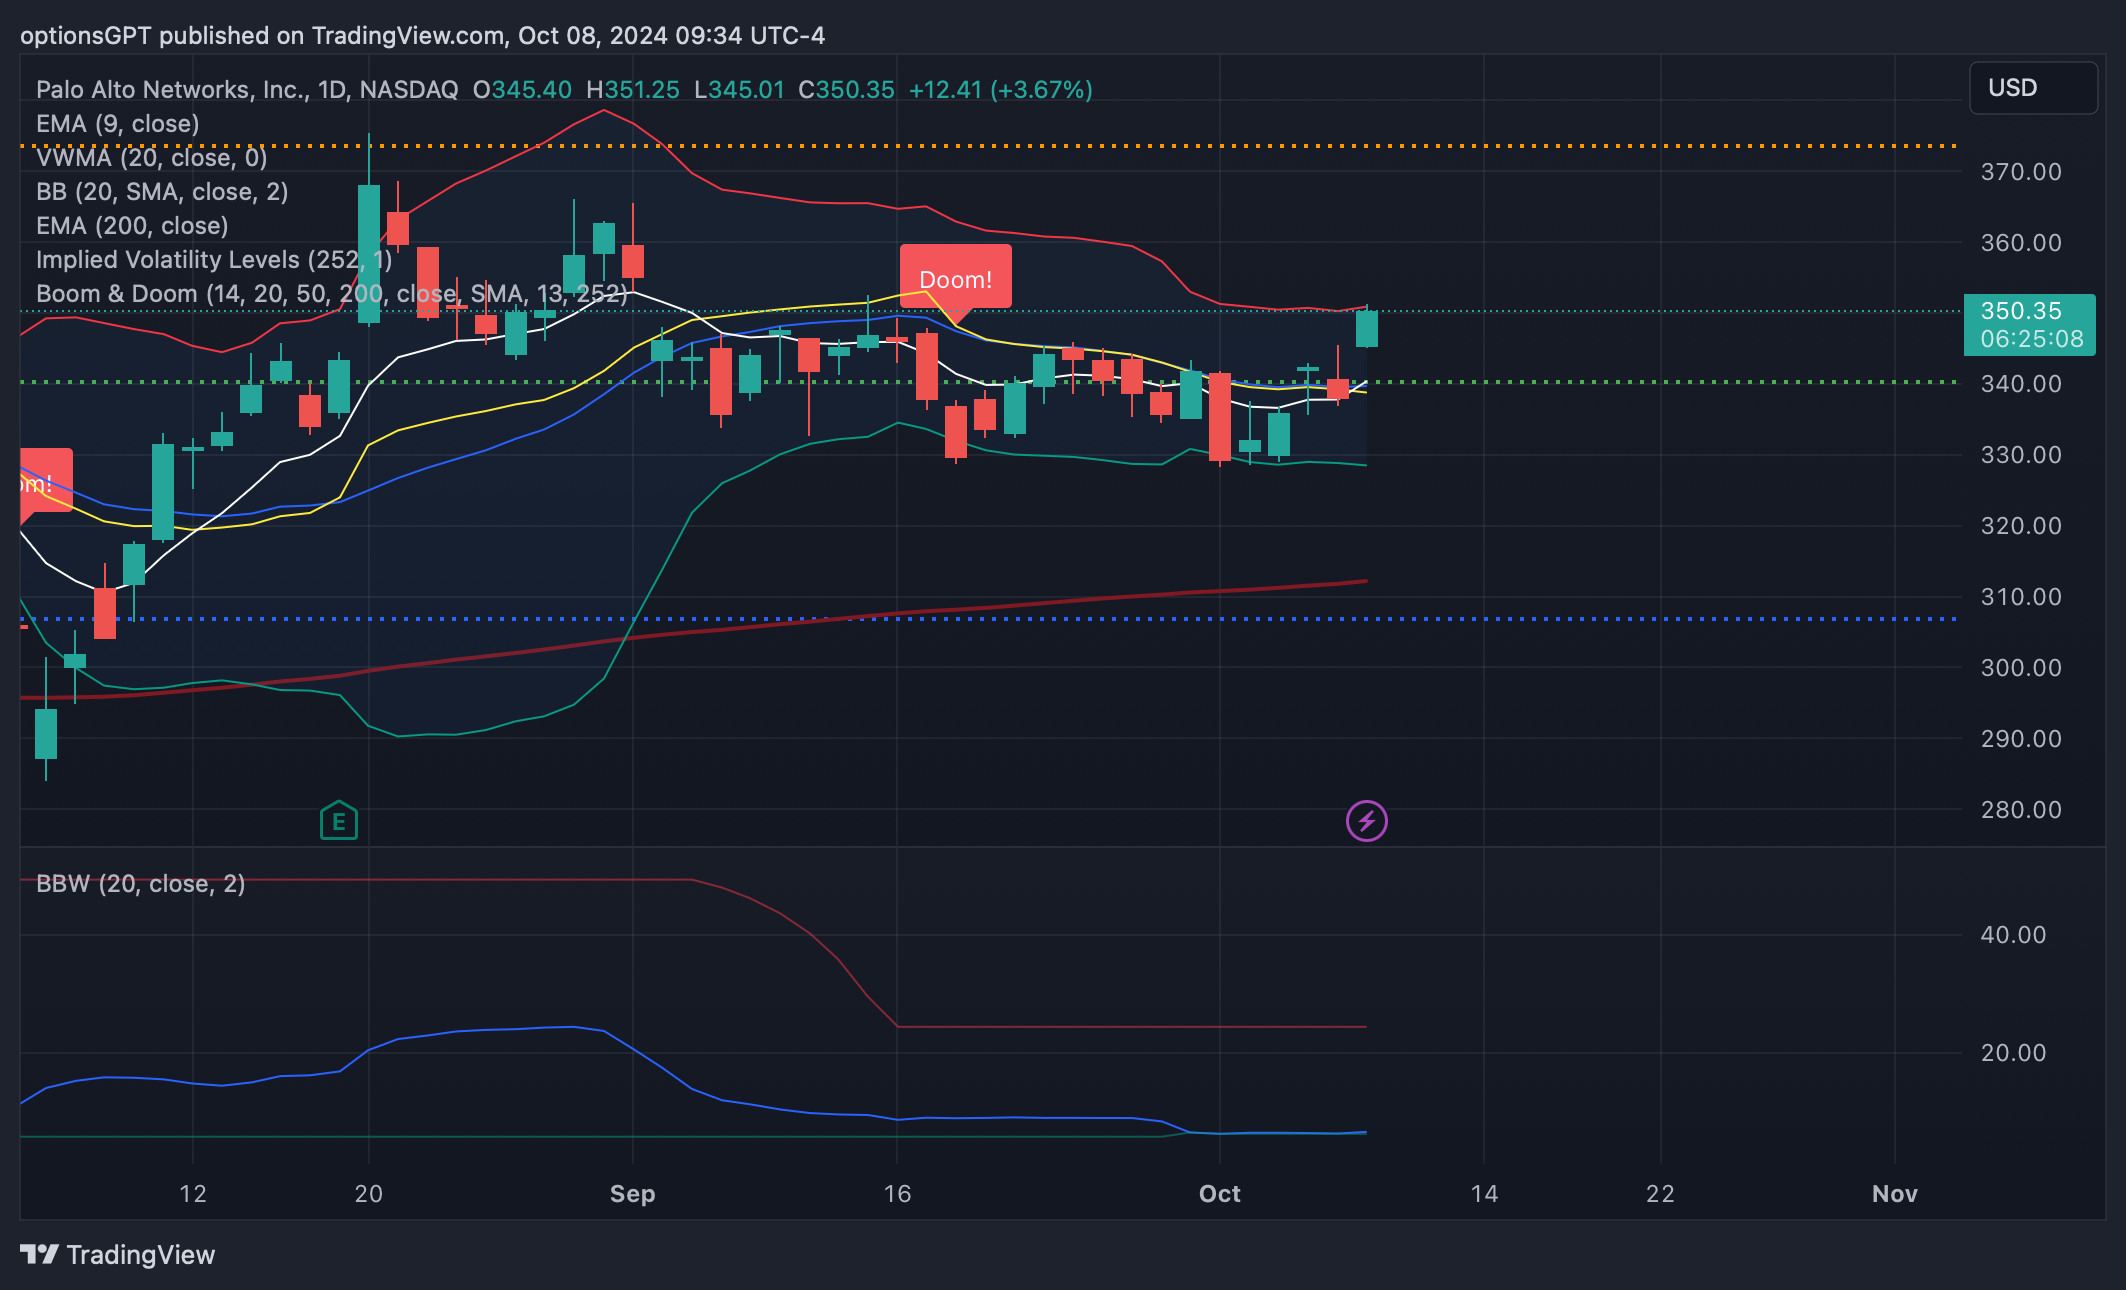Click the low price value L345.01

[x=739, y=90]
